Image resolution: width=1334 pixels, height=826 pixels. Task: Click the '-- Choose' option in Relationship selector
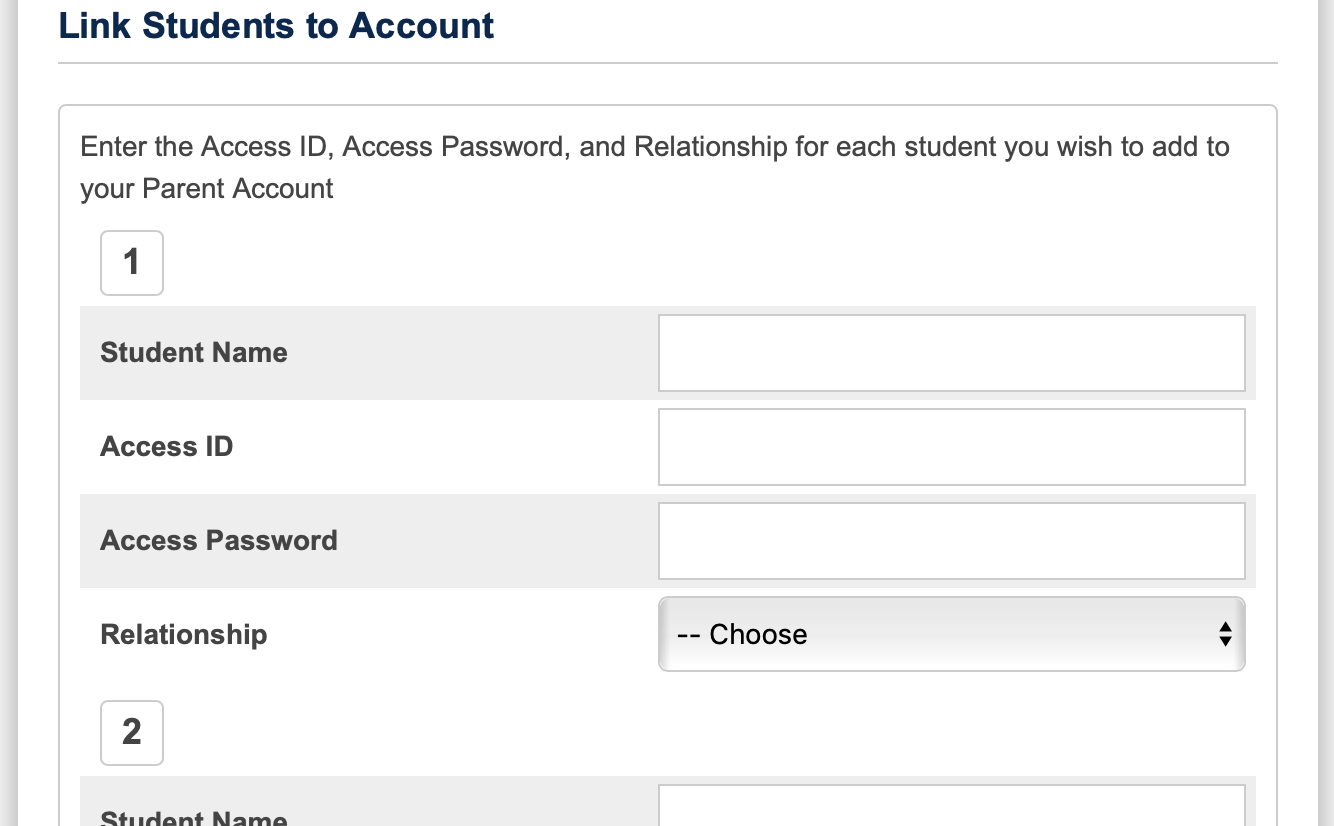click(x=742, y=634)
